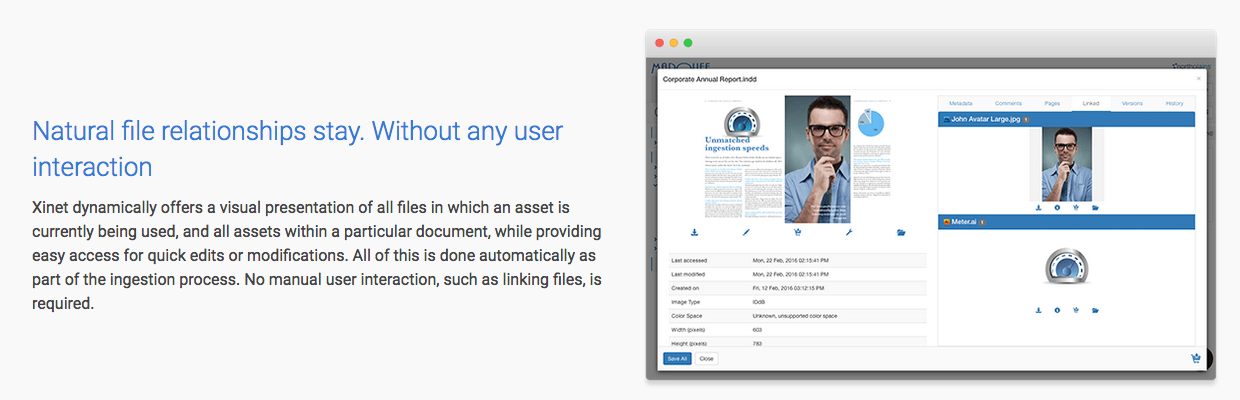Image resolution: width=1240 pixels, height=400 pixels.
Task: Open folder icon under John Avatar thumbnail
Action: tap(1095, 208)
